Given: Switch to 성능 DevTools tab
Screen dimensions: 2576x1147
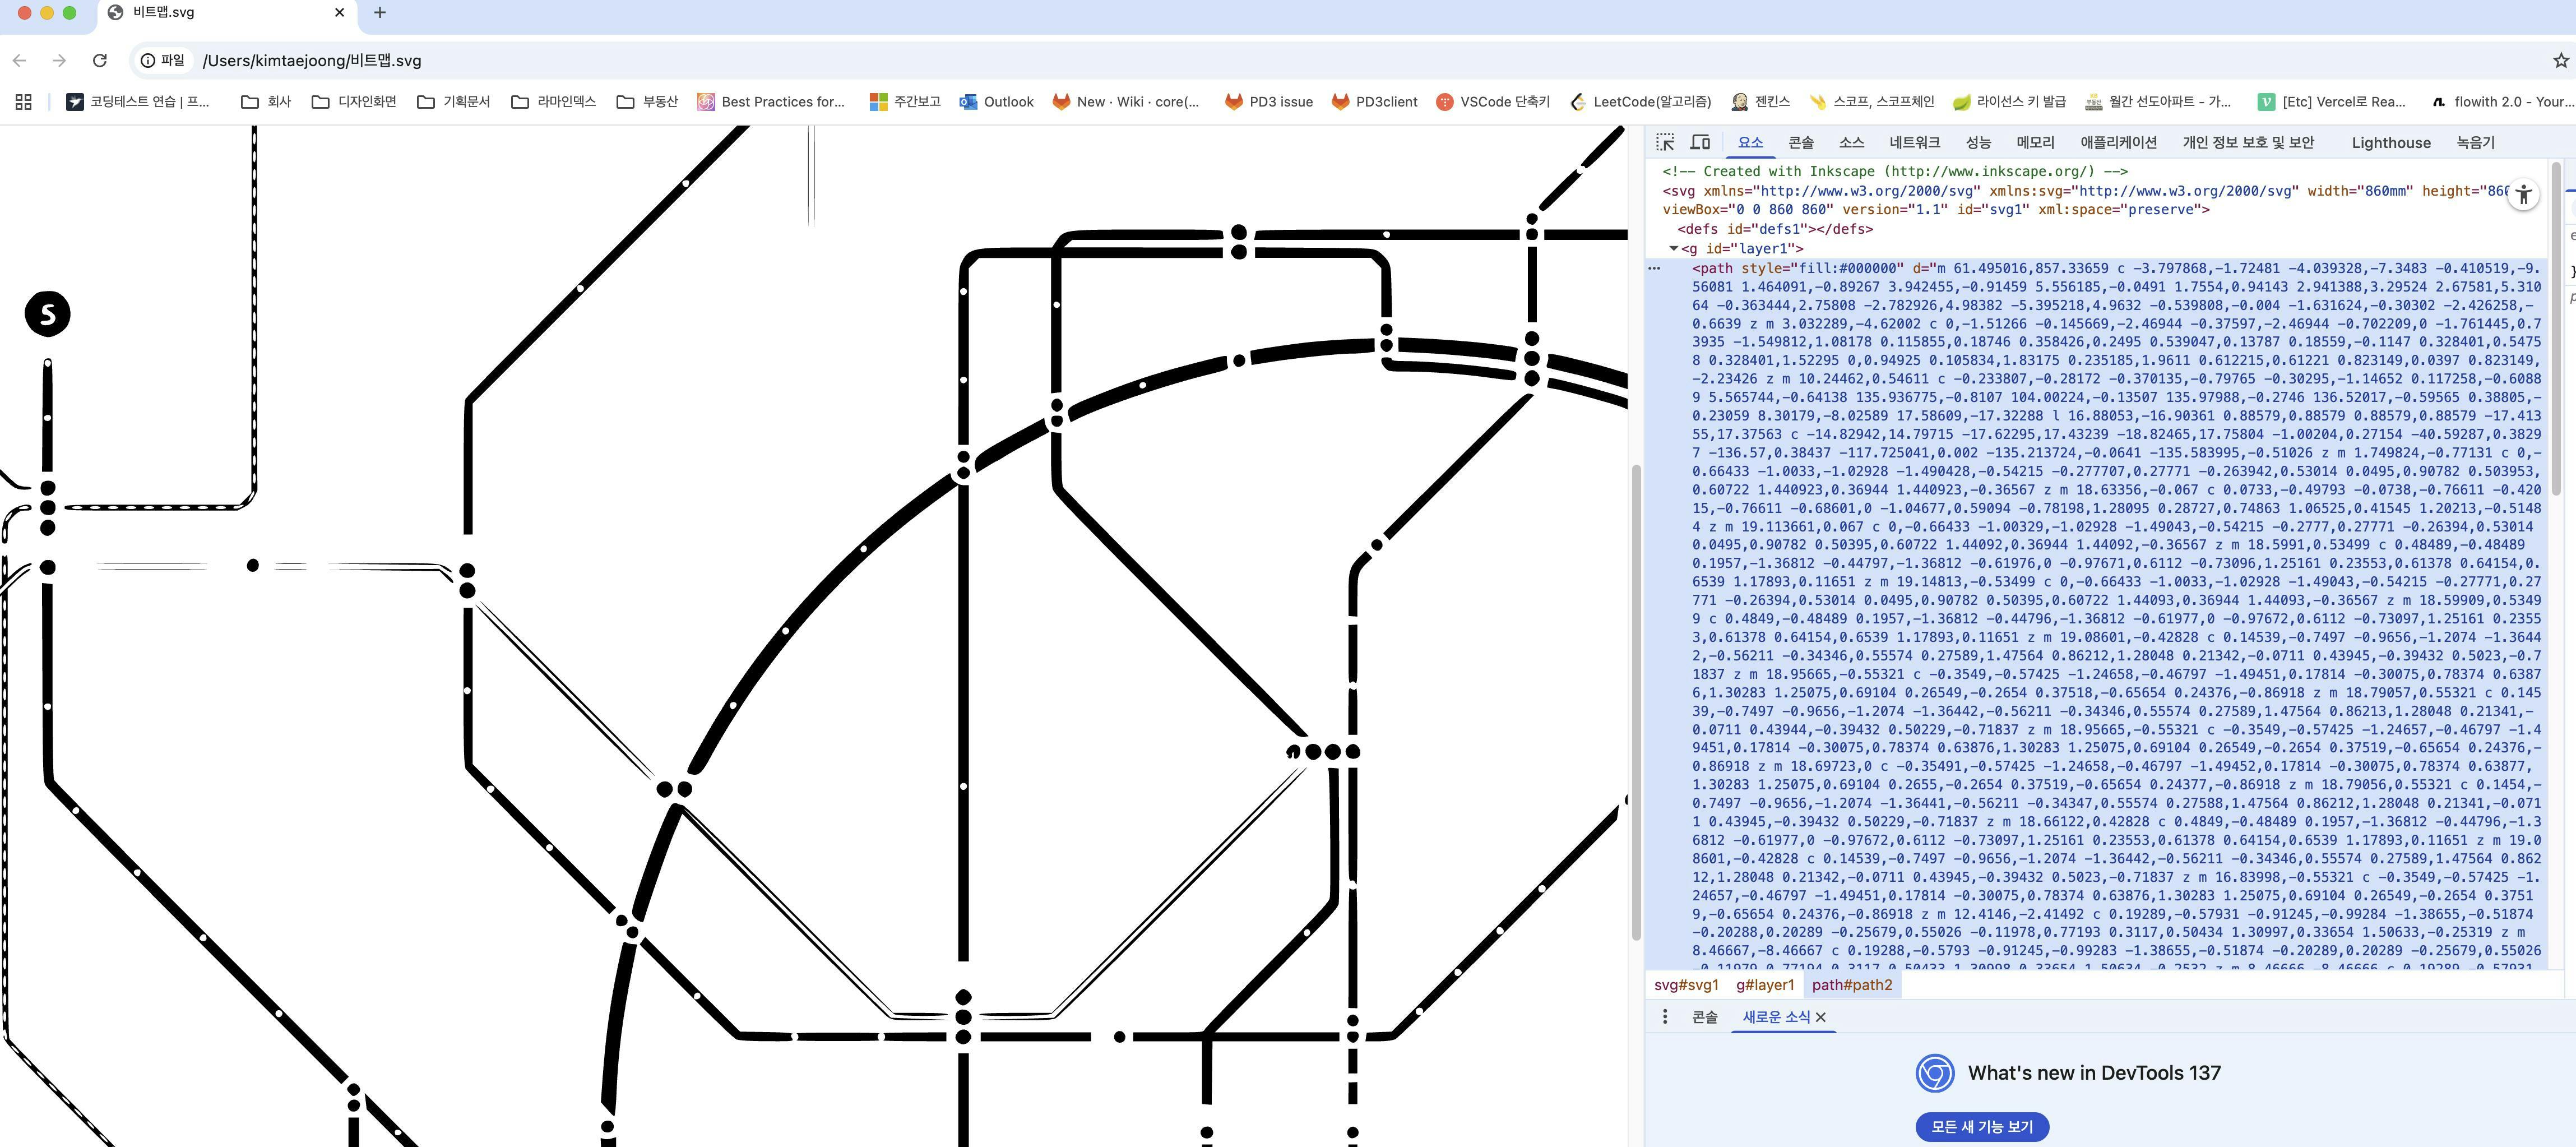Looking at the screenshot, I should tap(1978, 142).
